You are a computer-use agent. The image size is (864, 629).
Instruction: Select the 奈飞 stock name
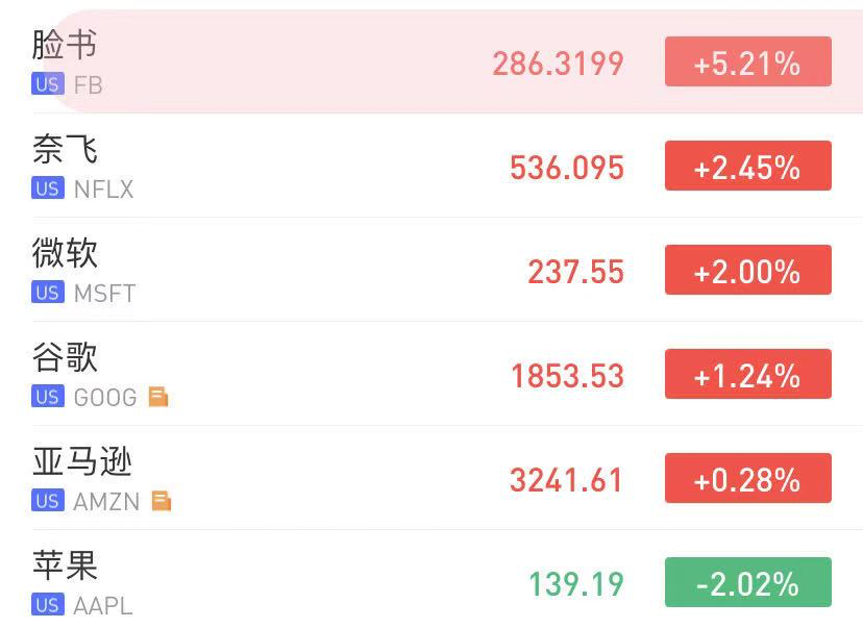click(x=65, y=150)
